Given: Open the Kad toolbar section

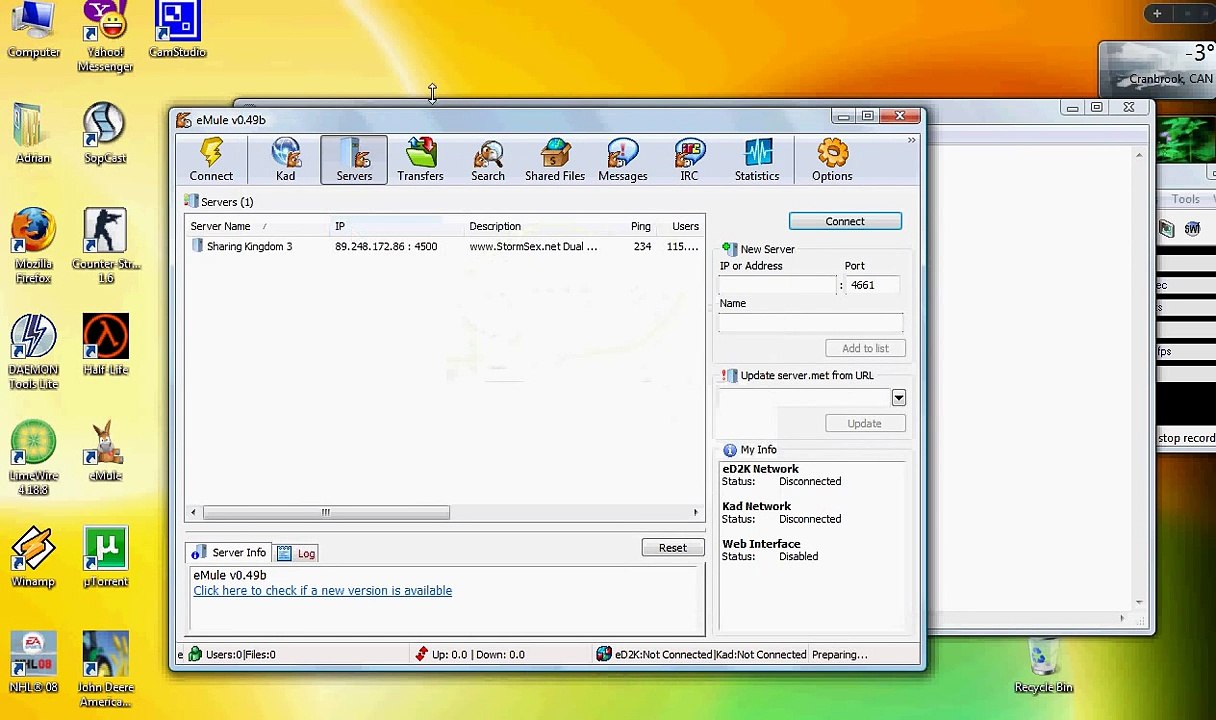Looking at the screenshot, I should (x=285, y=161).
